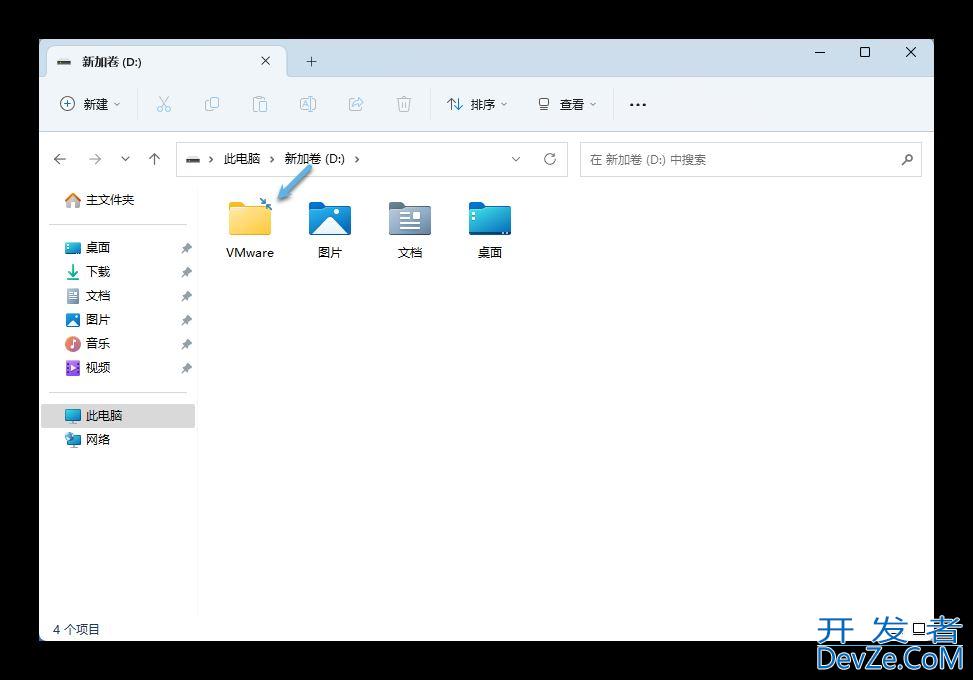Unpin 视频 using its pin icon
Screen dimensions: 973x680
tap(186, 369)
